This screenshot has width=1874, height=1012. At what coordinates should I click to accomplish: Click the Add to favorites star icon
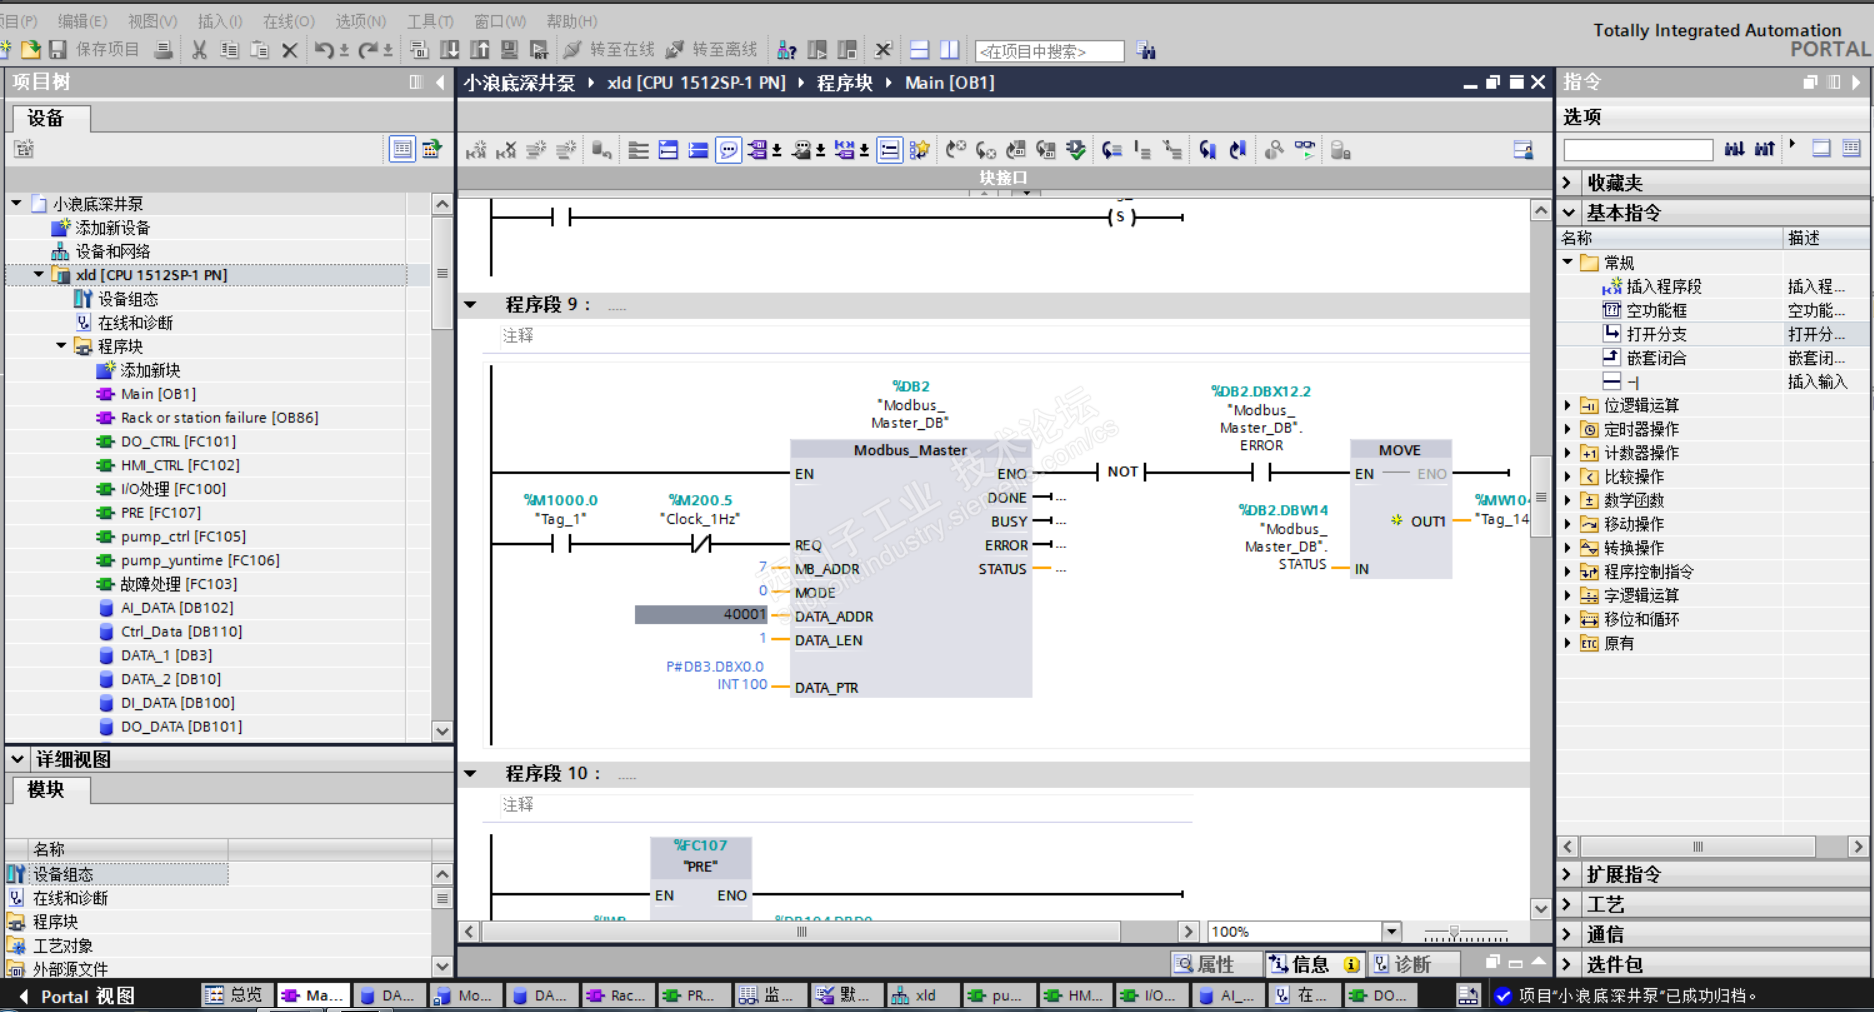(x=920, y=150)
